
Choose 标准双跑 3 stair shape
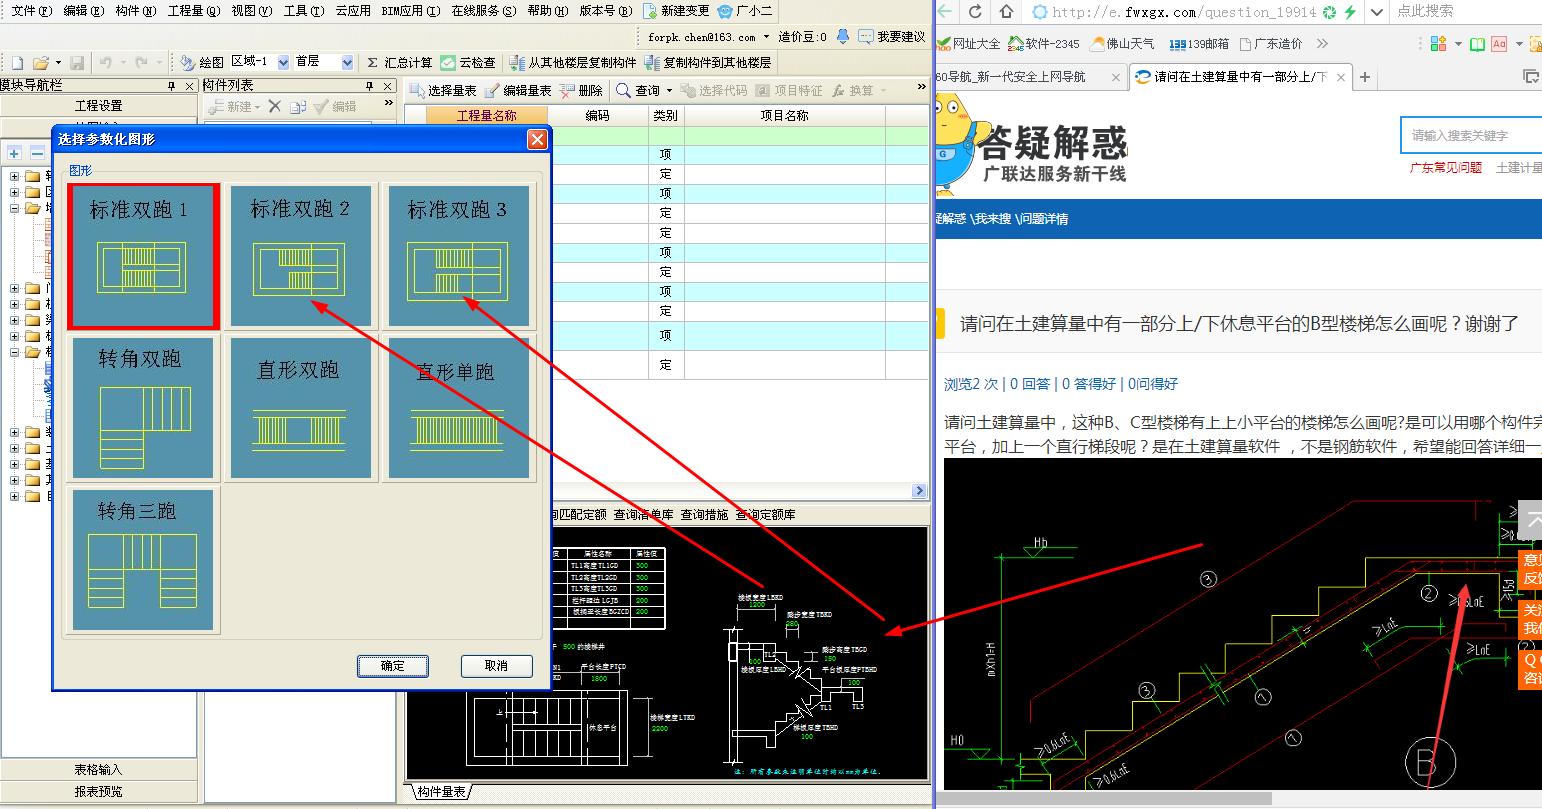[x=458, y=256]
